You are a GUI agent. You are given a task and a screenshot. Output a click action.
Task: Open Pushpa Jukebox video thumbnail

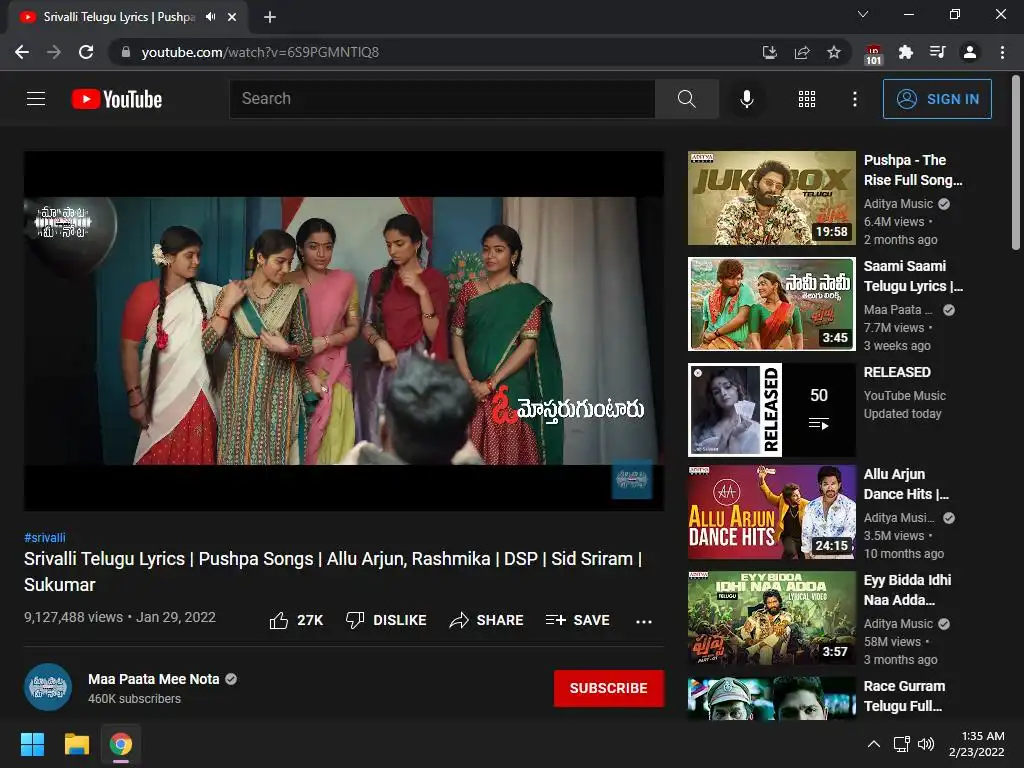(x=772, y=198)
